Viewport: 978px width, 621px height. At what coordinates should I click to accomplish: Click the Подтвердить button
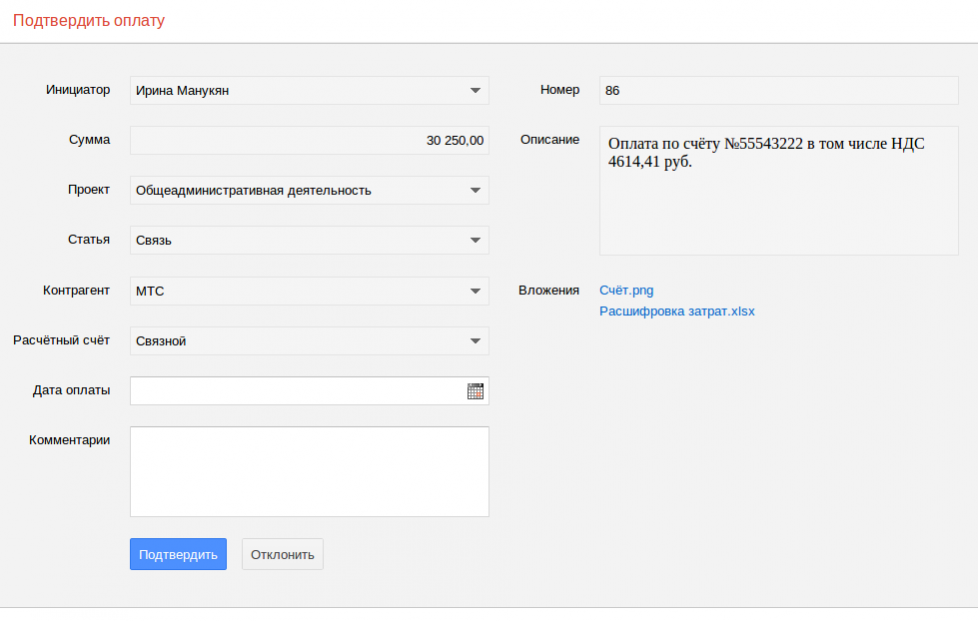pyautogui.click(x=178, y=554)
